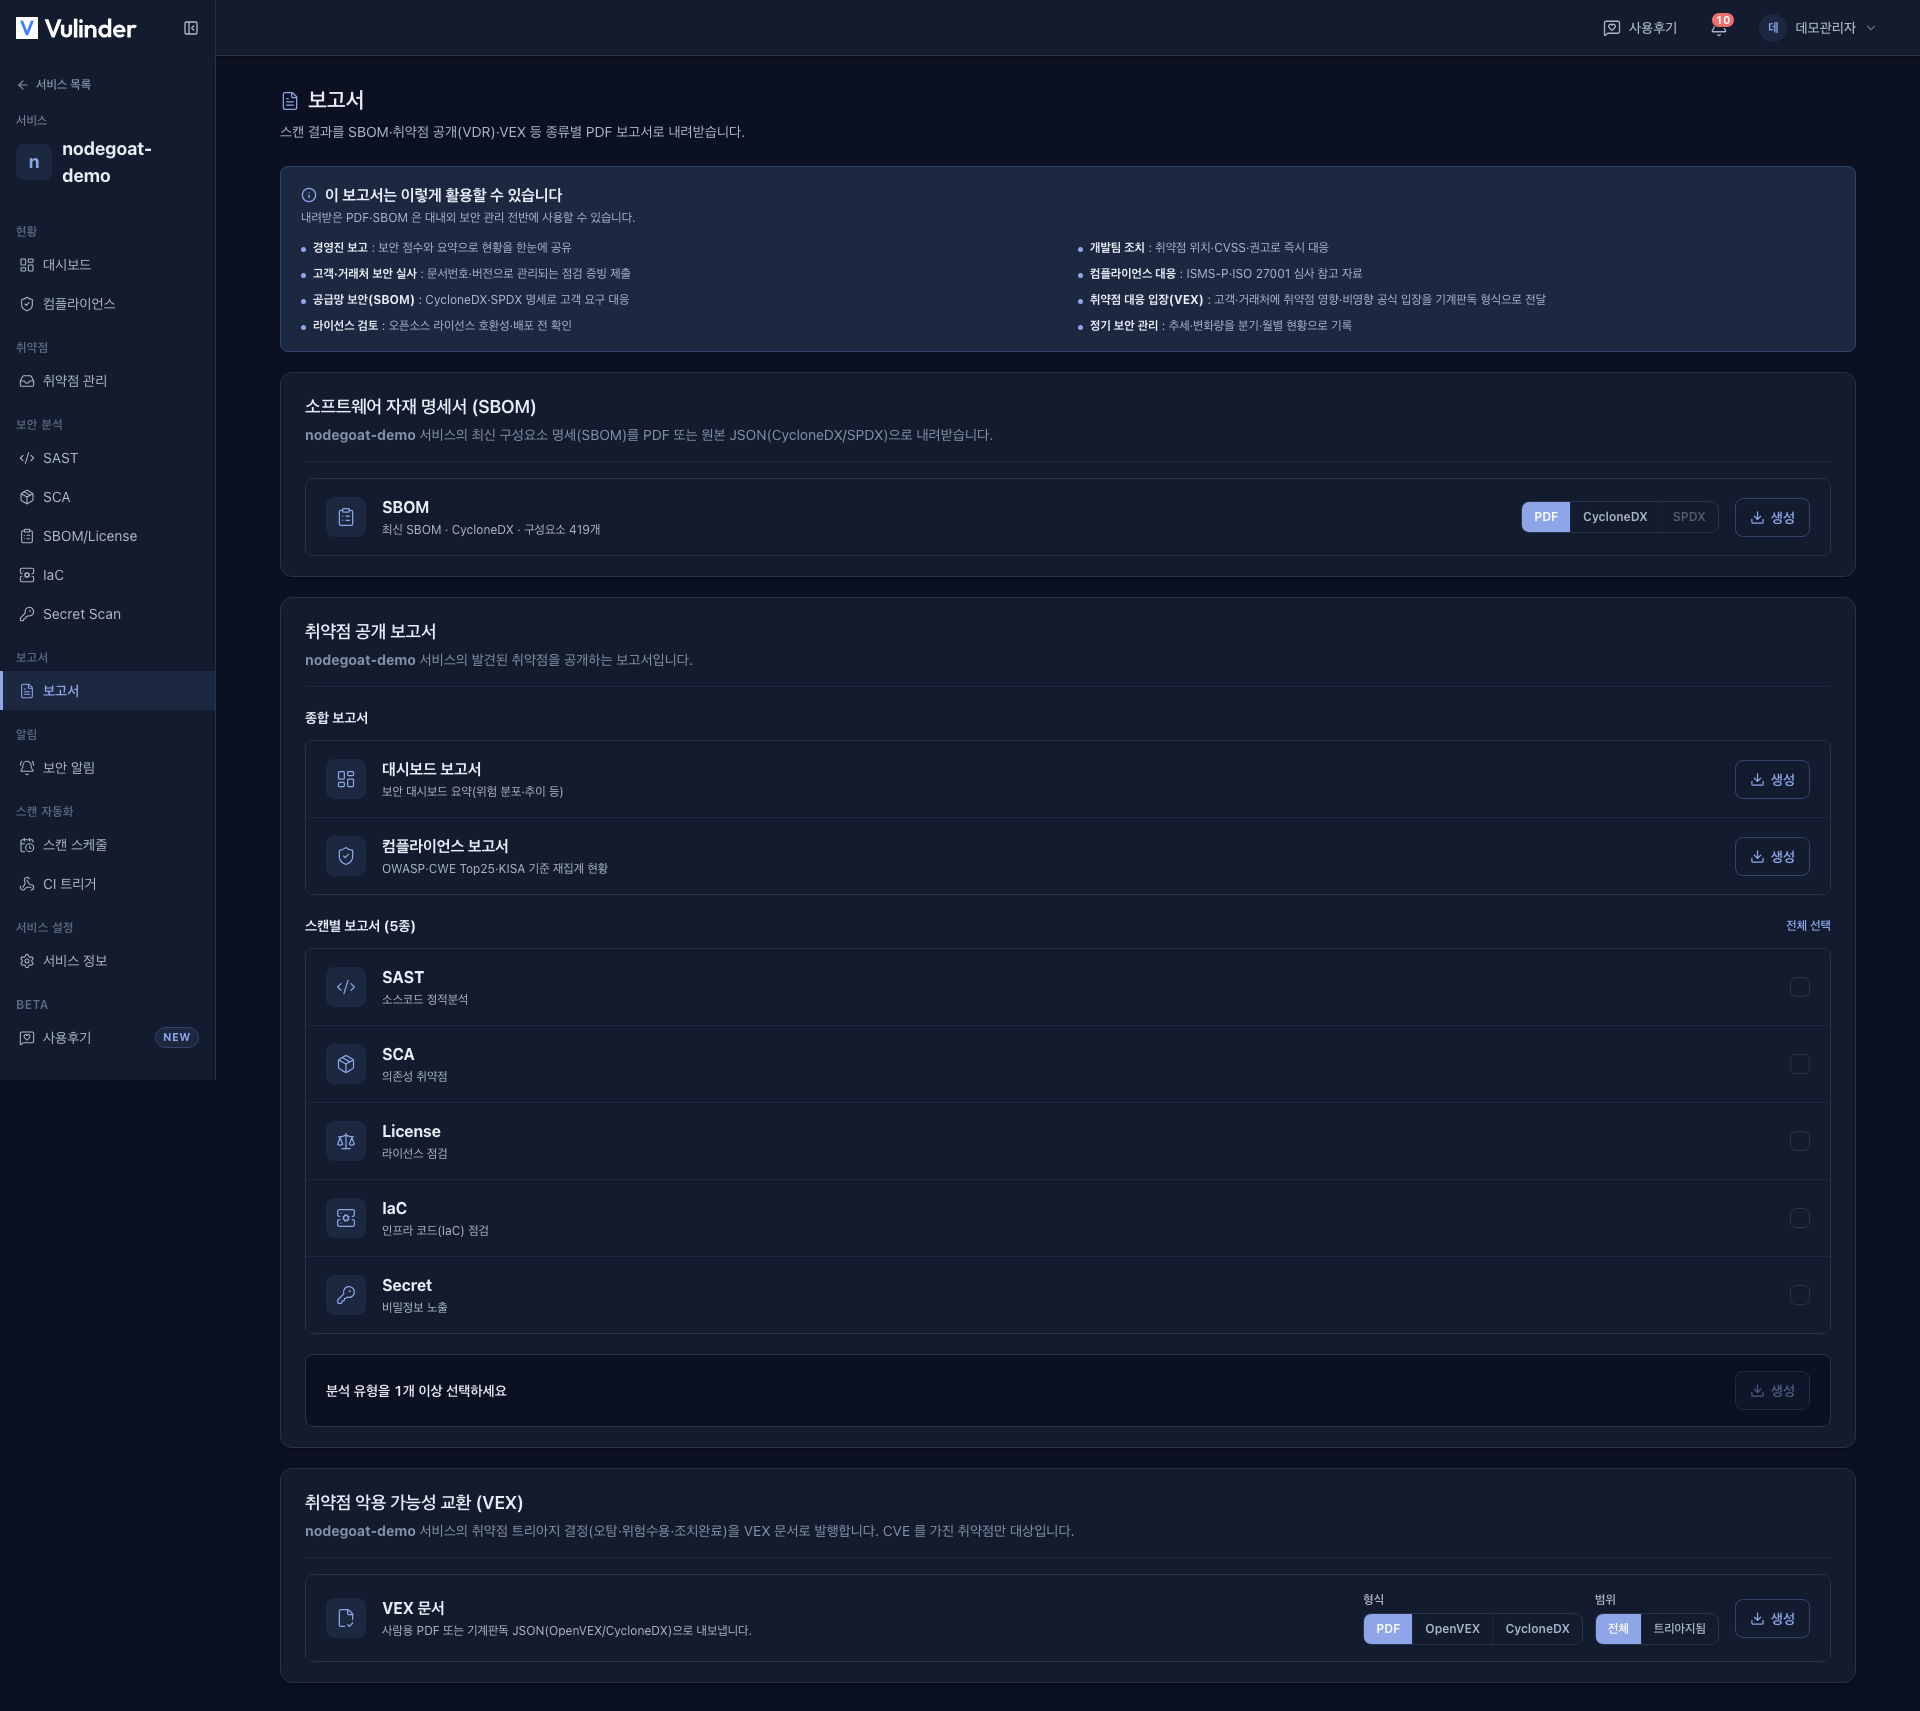This screenshot has width=1920, height=1711.
Task: Set VEX scope to 트리아지됨
Action: [x=1679, y=1629]
